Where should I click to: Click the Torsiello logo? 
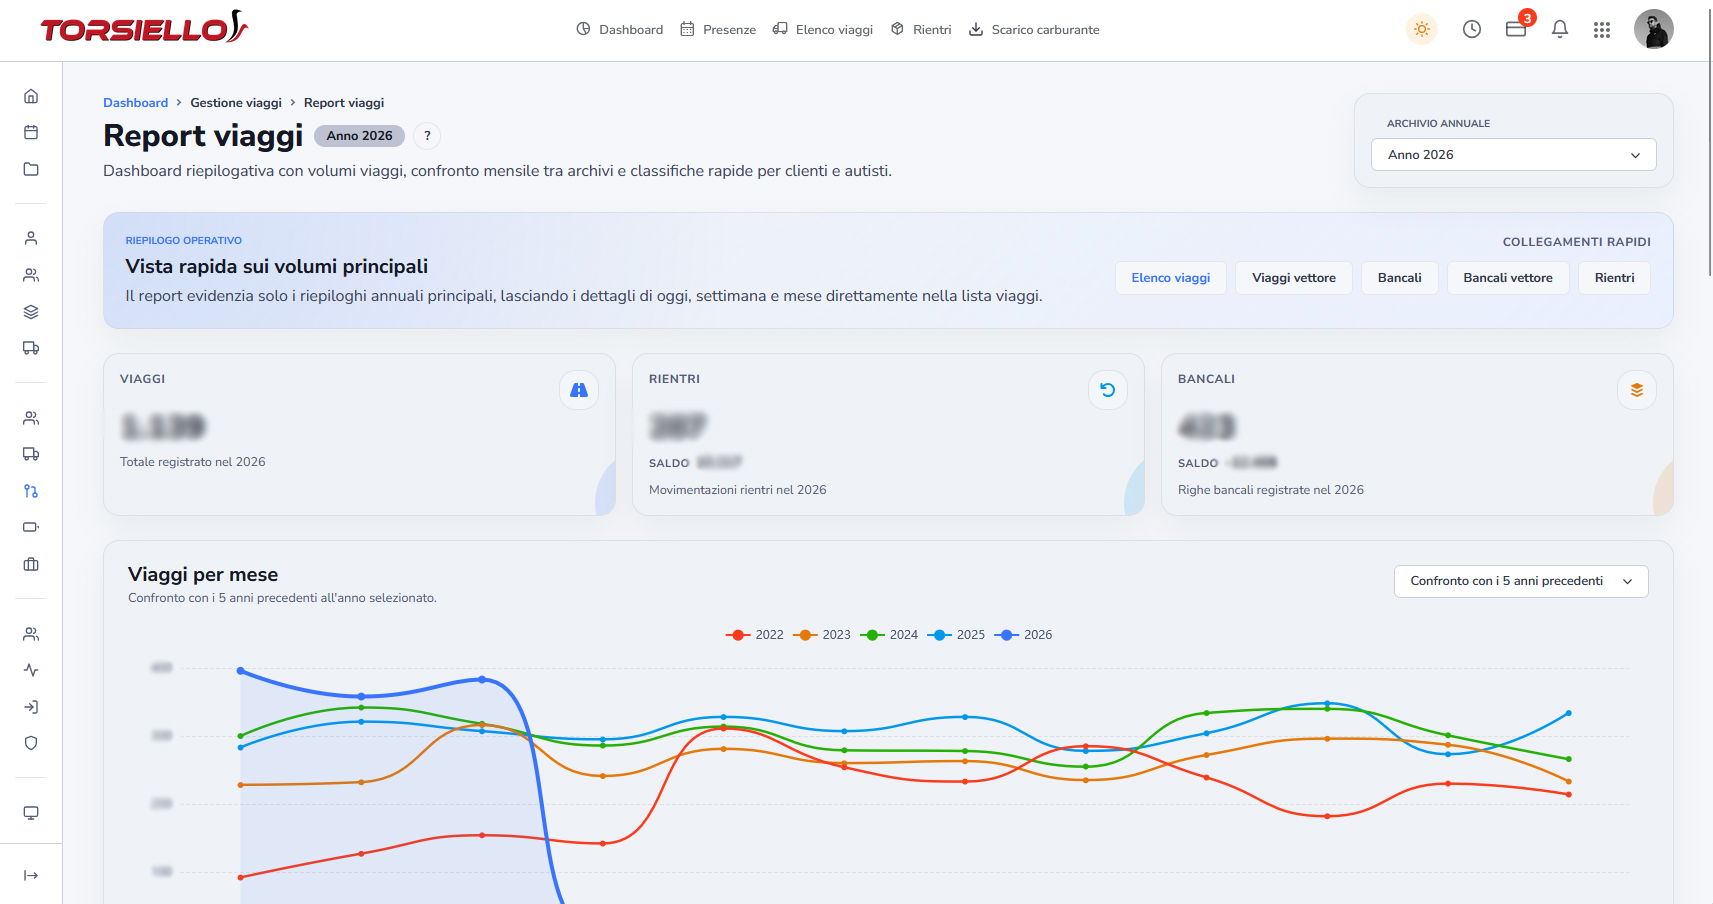[x=144, y=27]
